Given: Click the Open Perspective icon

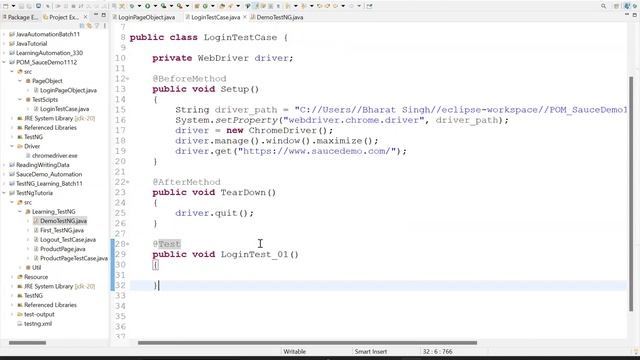Looking at the screenshot, I should point(616,6).
